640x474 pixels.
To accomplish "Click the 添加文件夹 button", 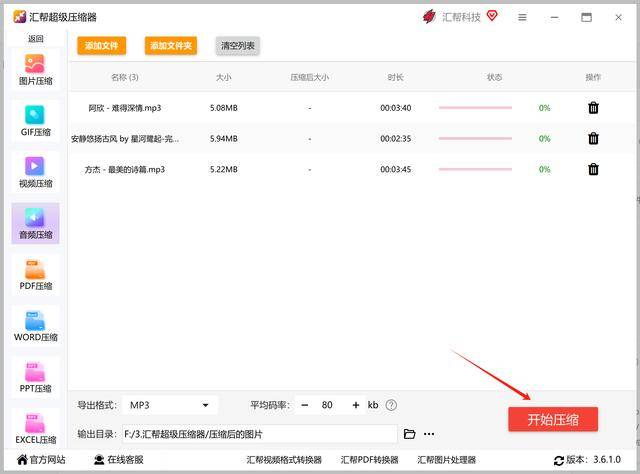I will [x=171, y=46].
